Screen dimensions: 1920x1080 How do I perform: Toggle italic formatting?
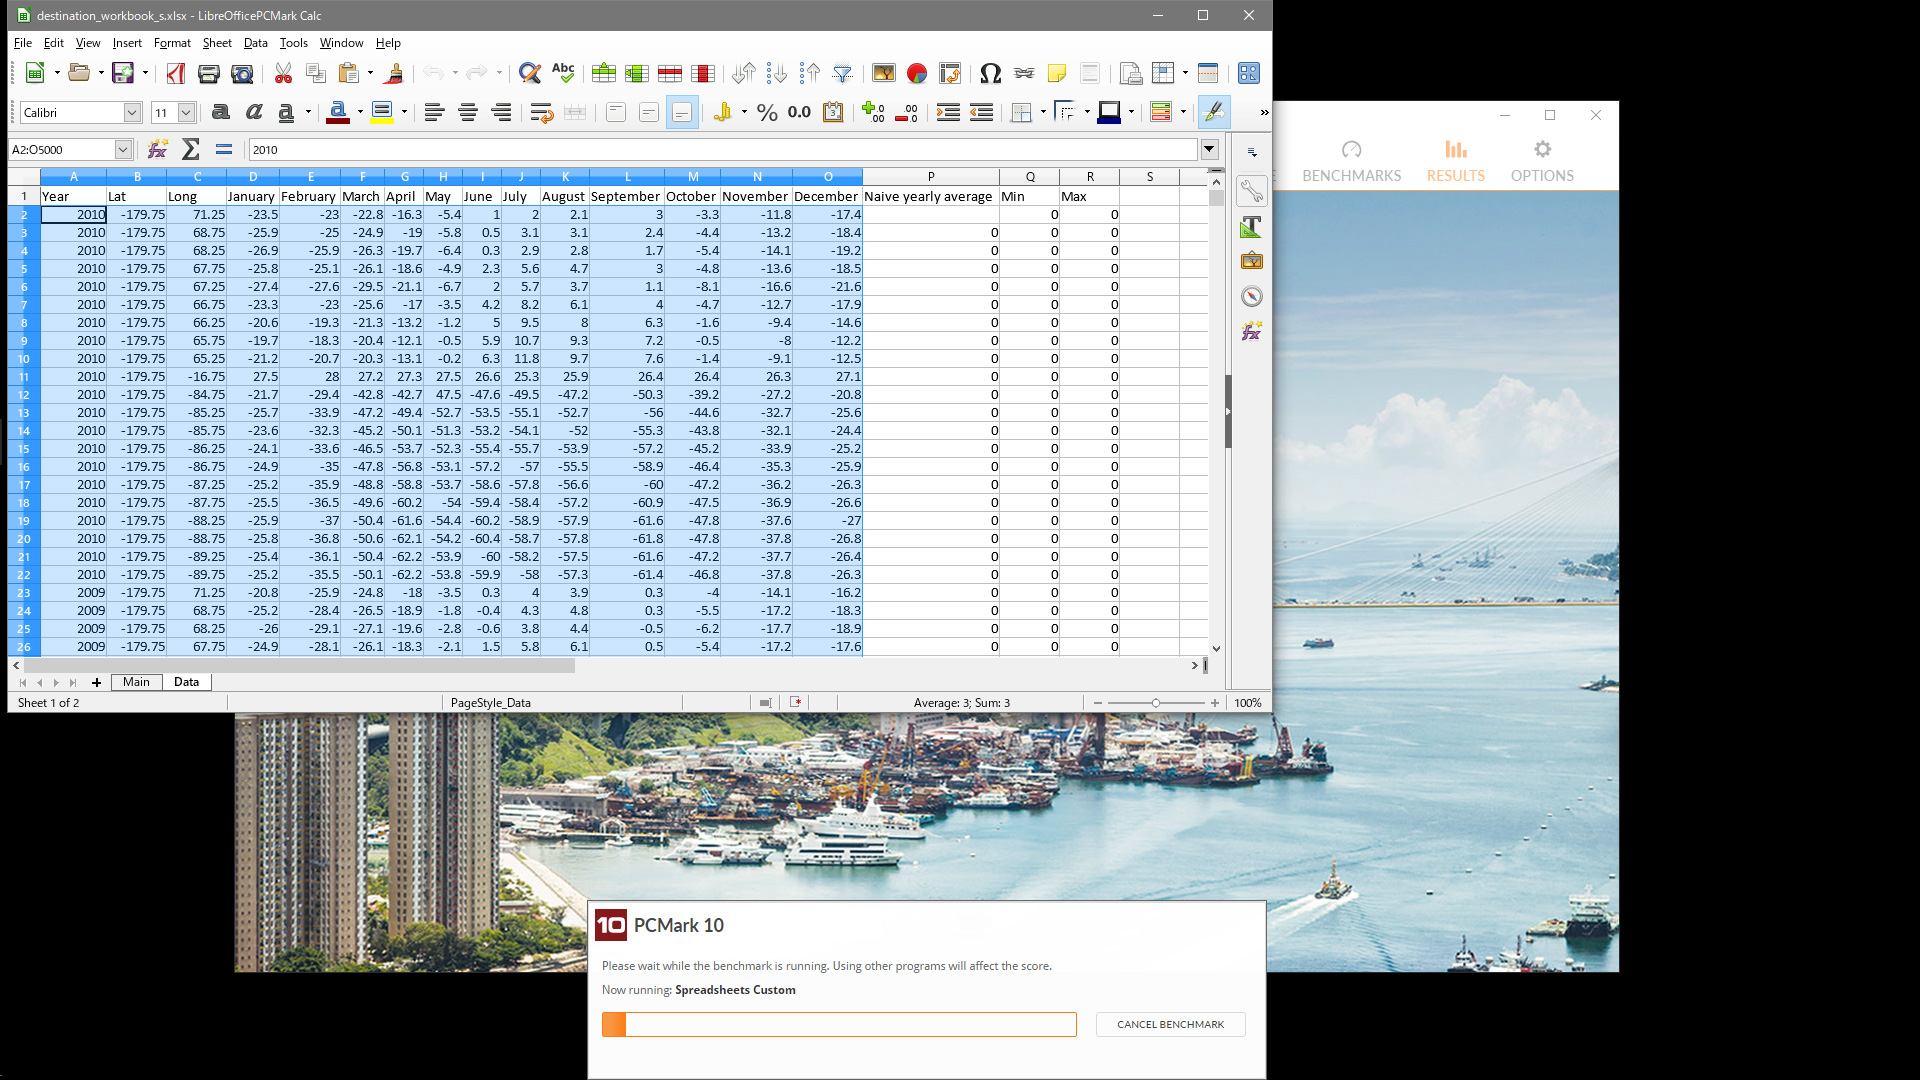point(254,112)
